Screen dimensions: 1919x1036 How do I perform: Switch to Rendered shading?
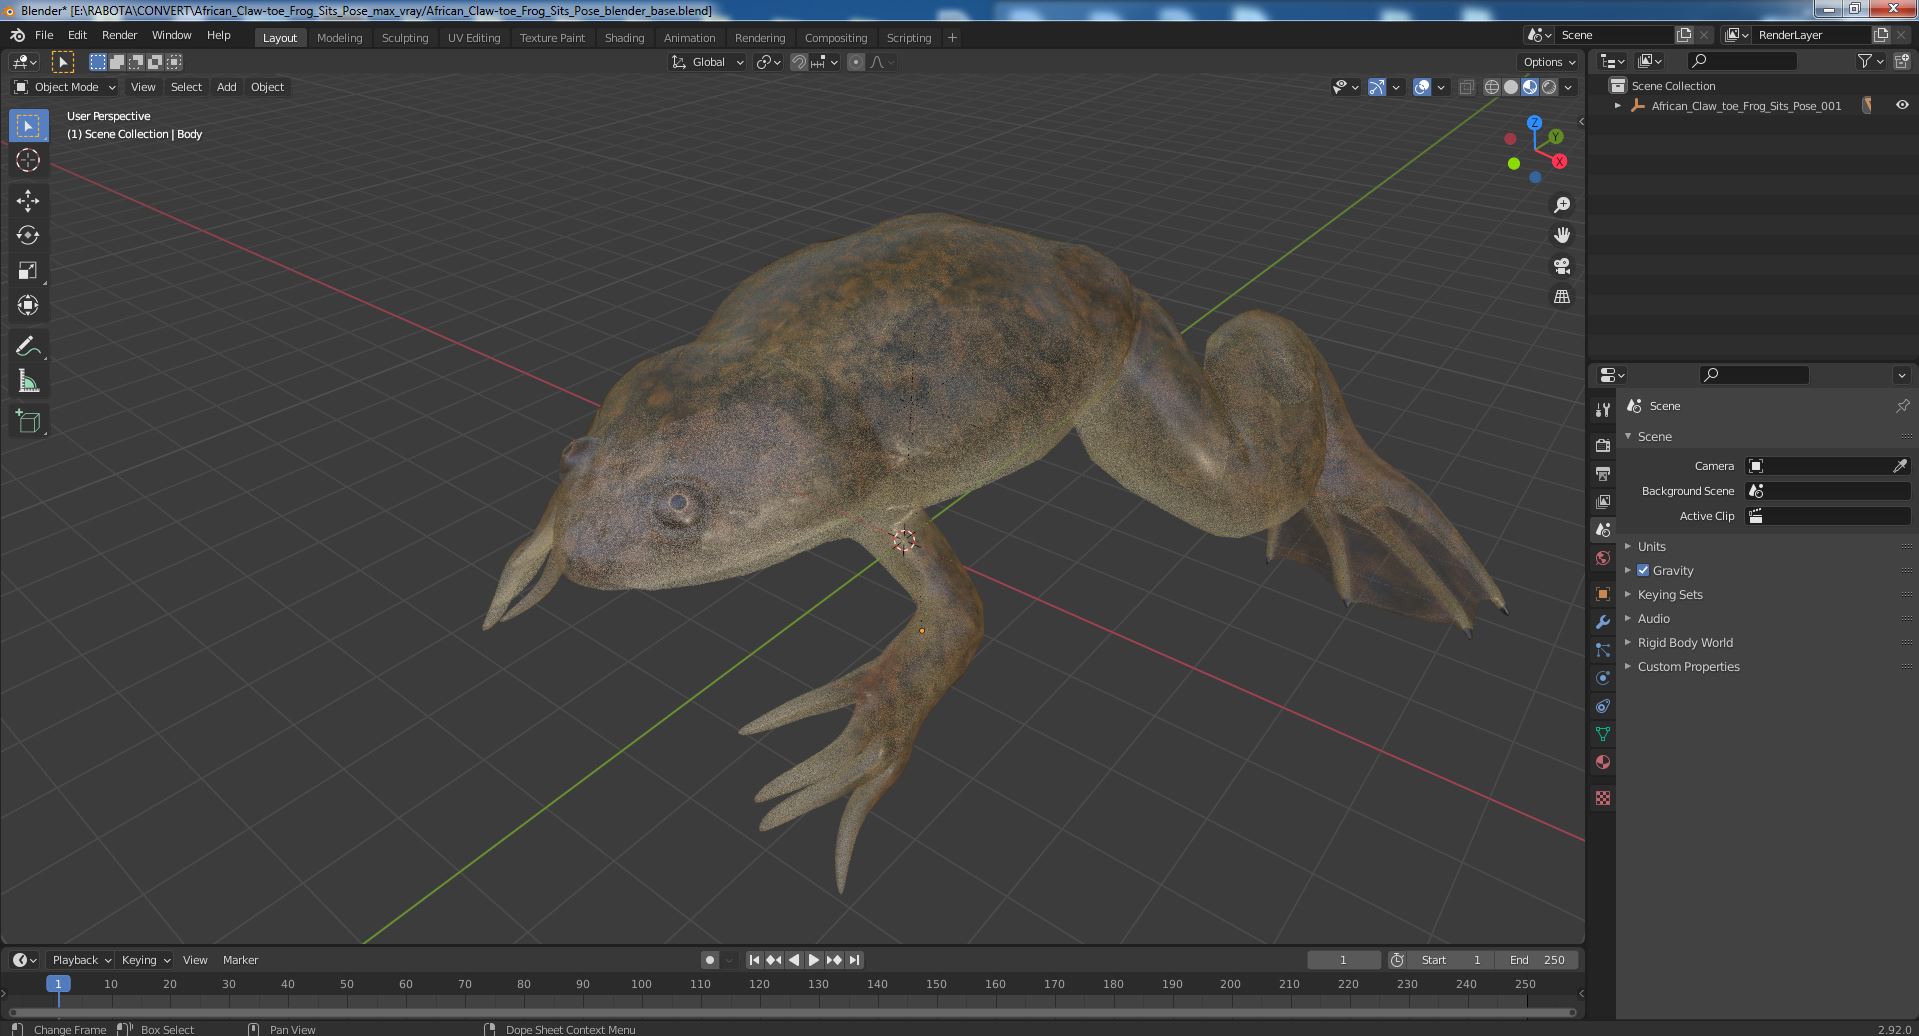1549,87
